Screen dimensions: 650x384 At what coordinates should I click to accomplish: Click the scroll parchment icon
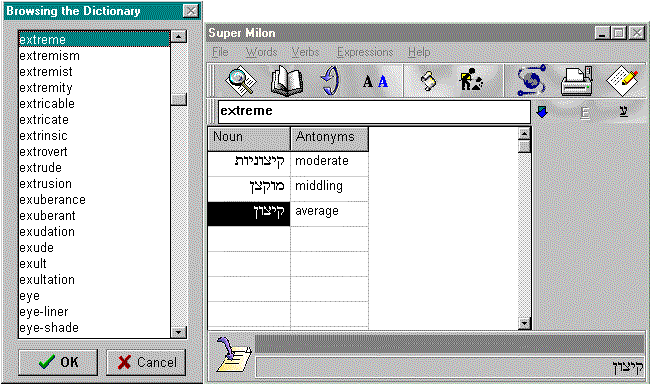[x=429, y=80]
